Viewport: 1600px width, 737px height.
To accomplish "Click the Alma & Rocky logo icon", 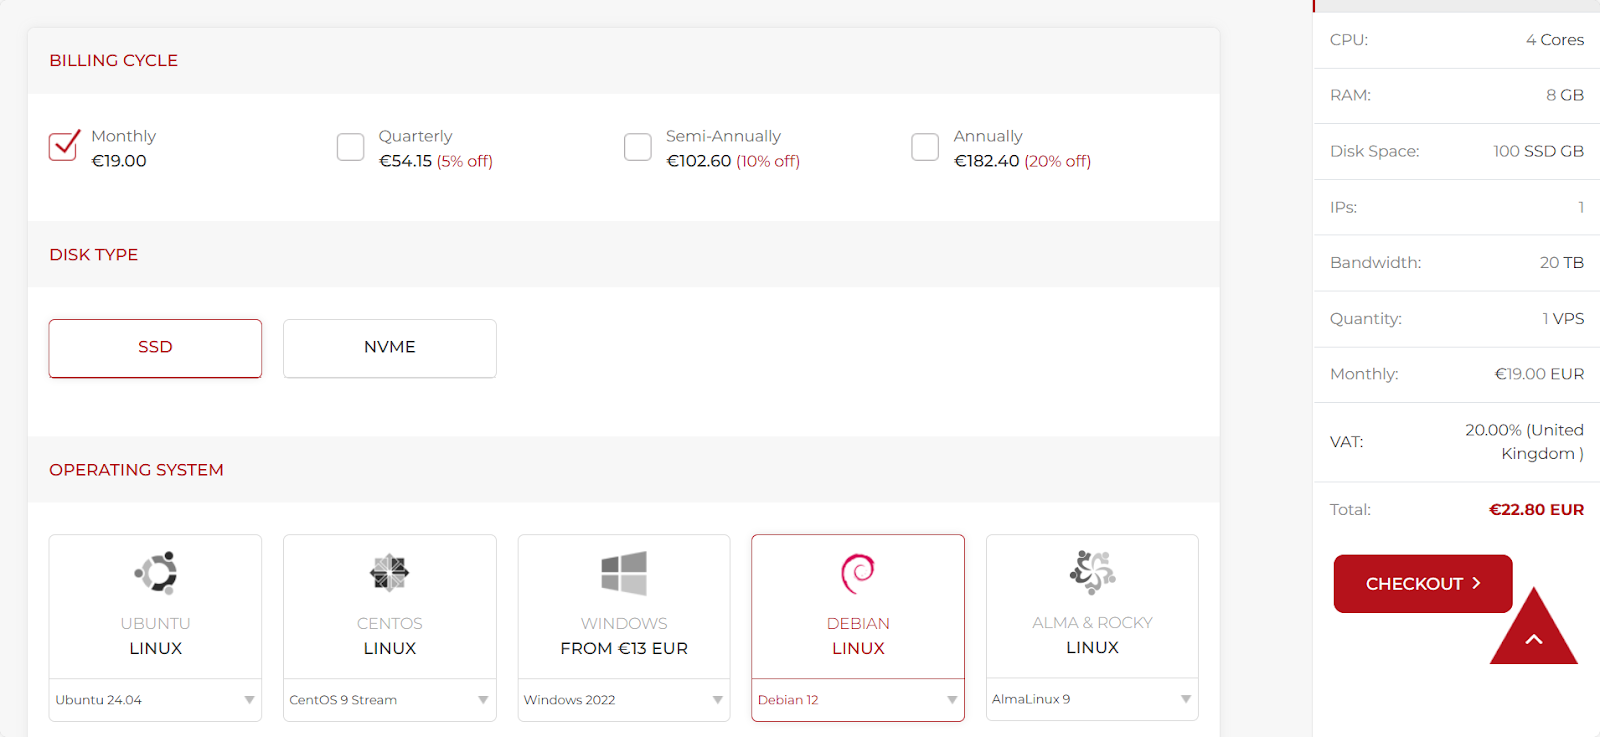I will 1092,572.
